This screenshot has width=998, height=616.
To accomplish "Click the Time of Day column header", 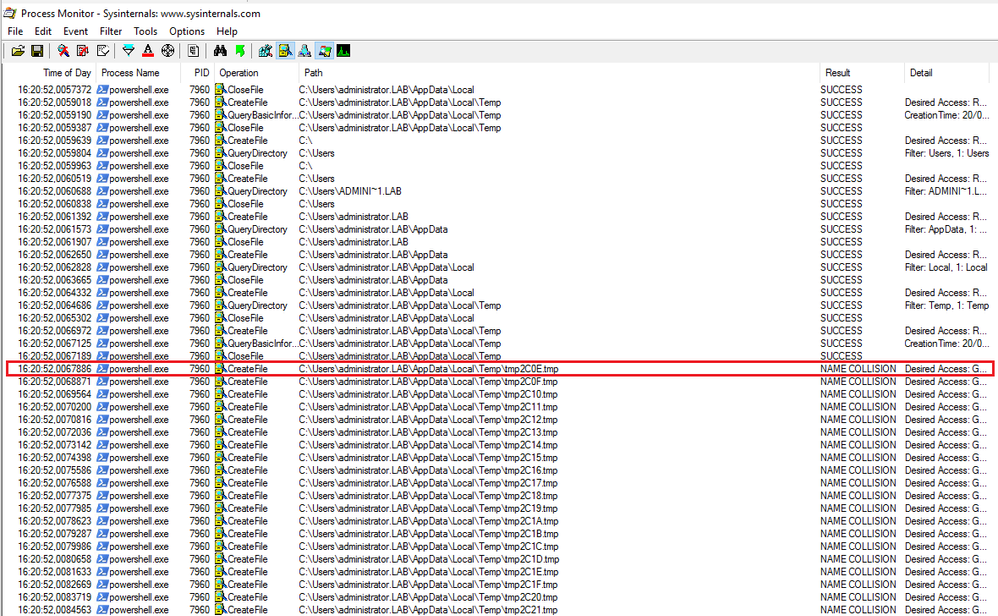I will pyautogui.click(x=66, y=73).
